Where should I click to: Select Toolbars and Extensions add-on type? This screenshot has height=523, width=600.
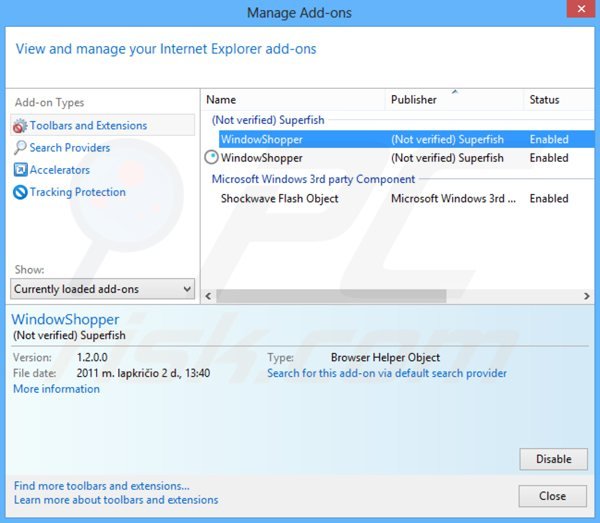103,125
